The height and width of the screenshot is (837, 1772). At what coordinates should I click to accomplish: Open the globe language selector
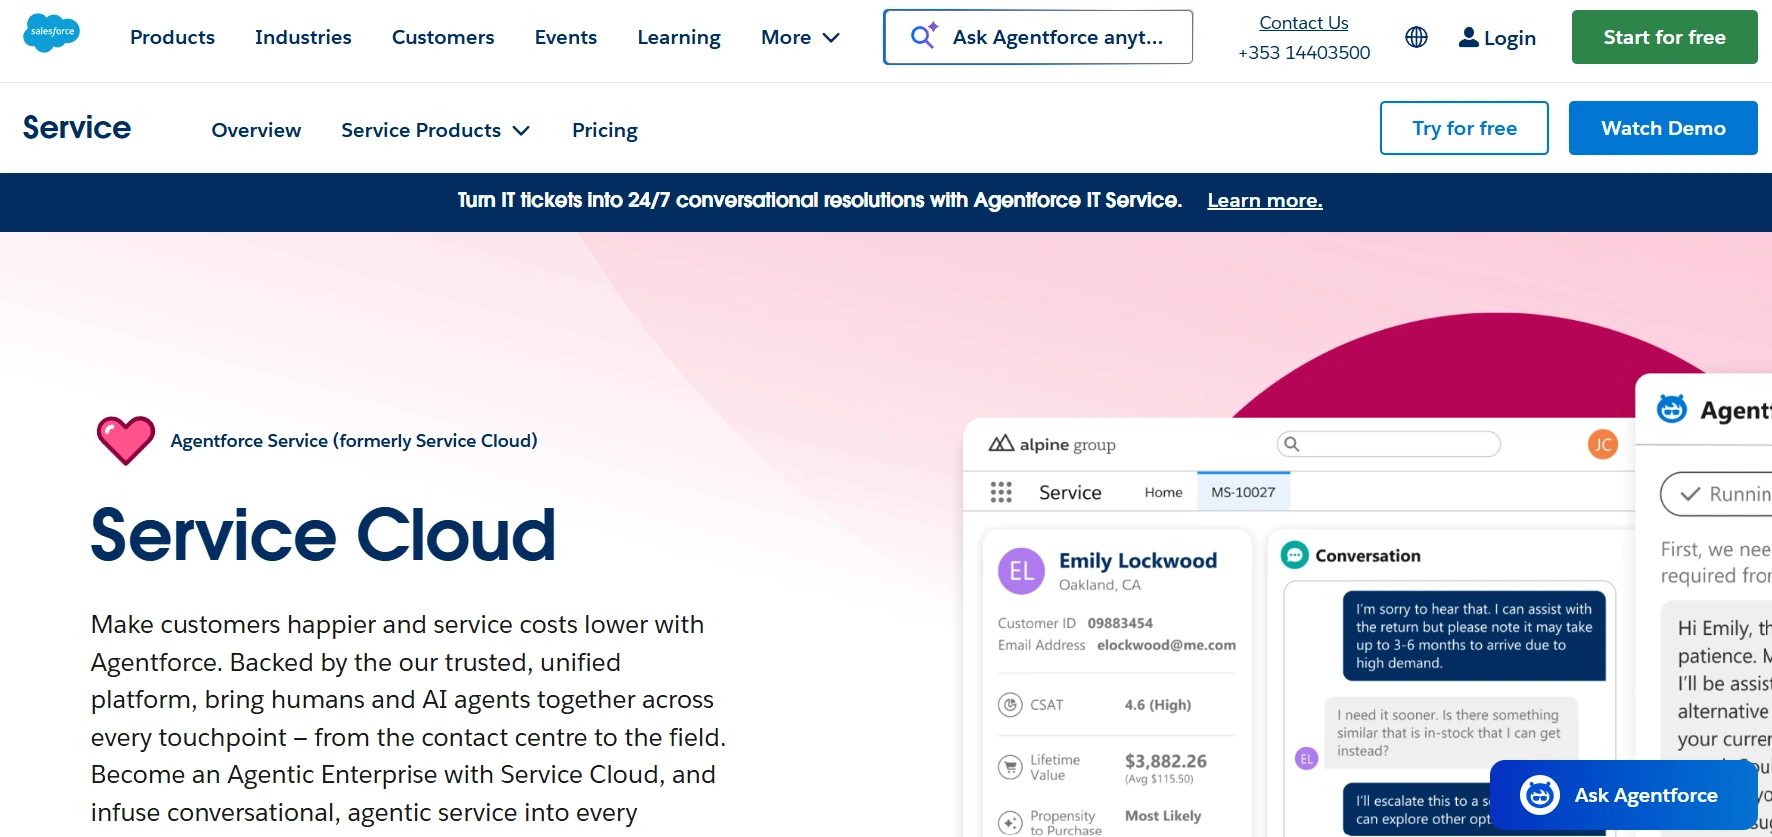[x=1416, y=38]
